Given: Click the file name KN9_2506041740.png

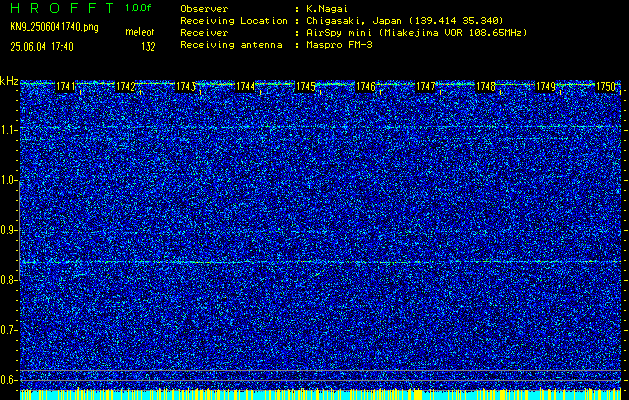Looking at the screenshot, I should coord(54,27).
